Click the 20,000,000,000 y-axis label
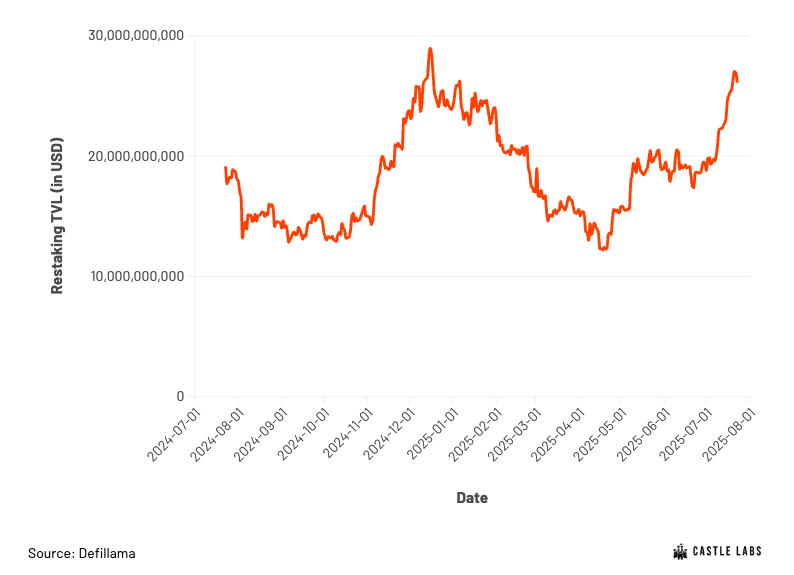The height and width of the screenshot is (575, 794). (136, 156)
